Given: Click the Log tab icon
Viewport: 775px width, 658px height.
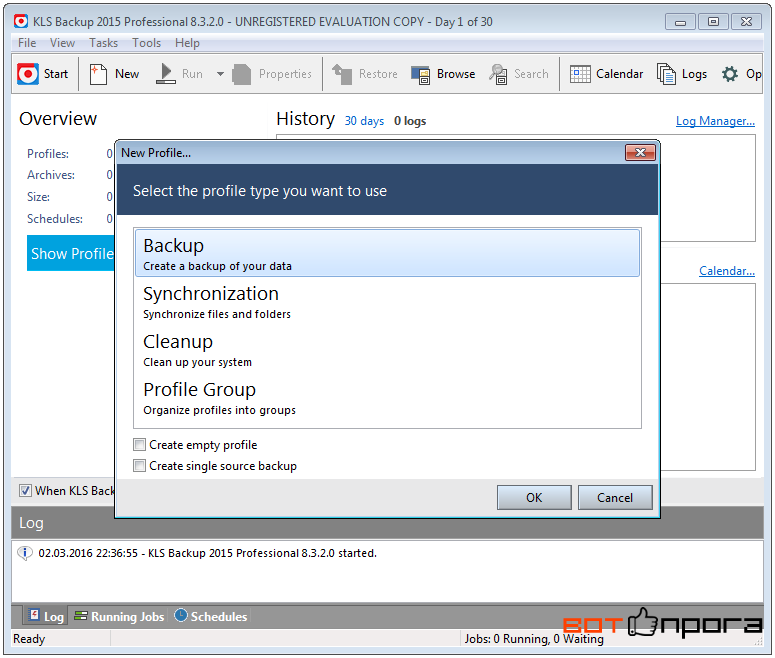Looking at the screenshot, I should 34,614.
